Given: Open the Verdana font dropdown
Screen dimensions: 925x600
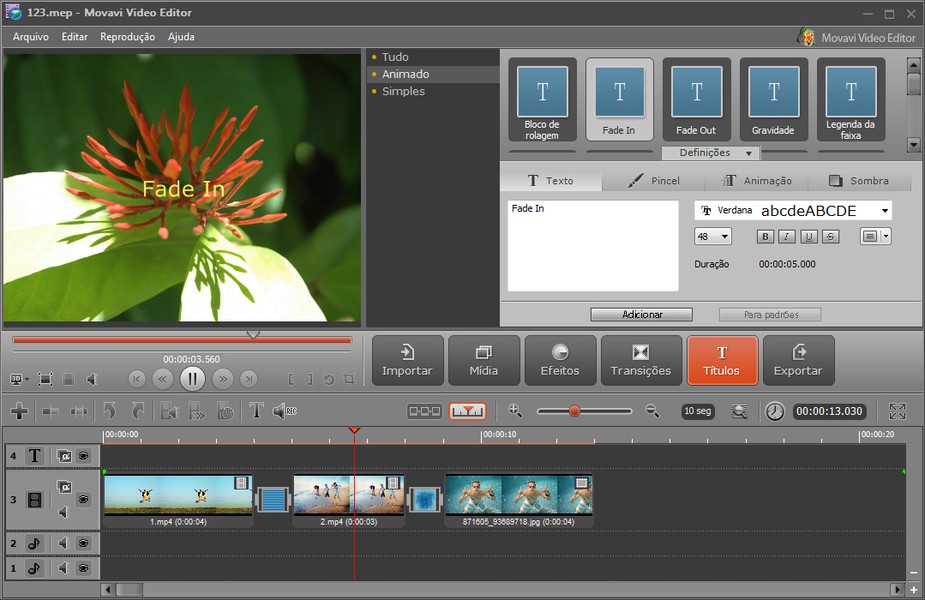Looking at the screenshot, I should [x=793, y=211].
